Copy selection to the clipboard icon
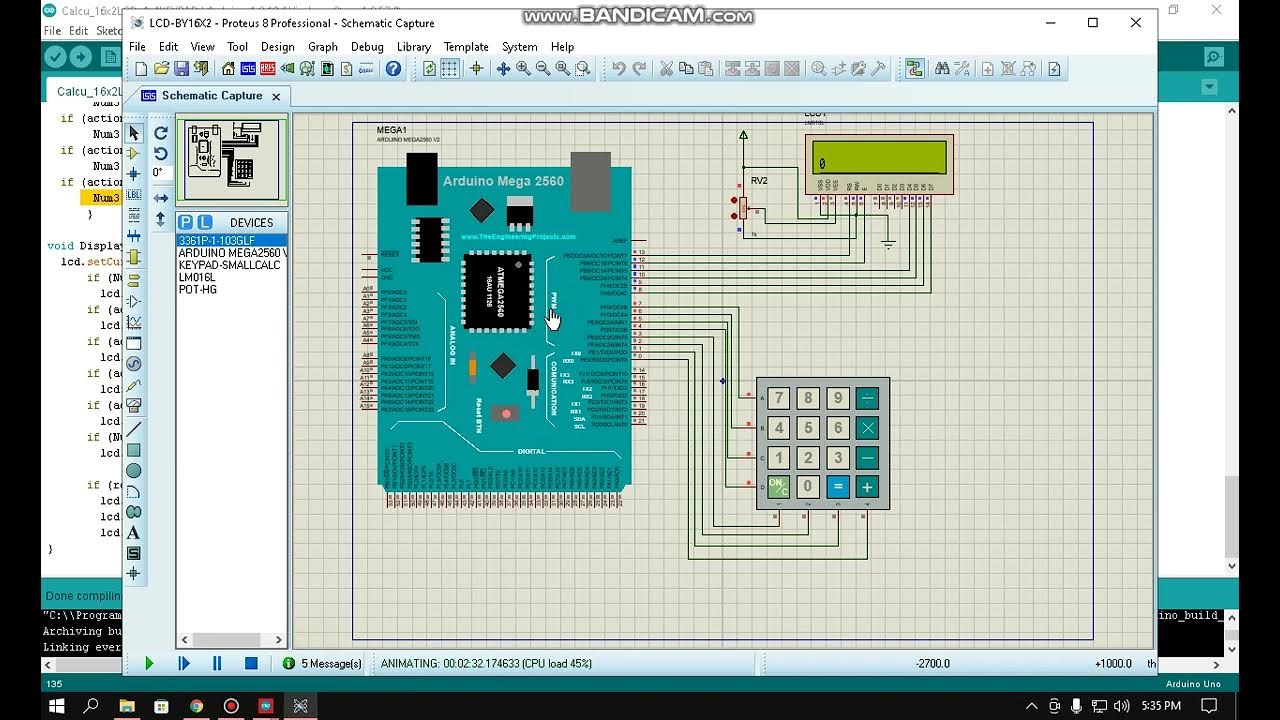Screen dimensions: 1280x720 (686, 69)
